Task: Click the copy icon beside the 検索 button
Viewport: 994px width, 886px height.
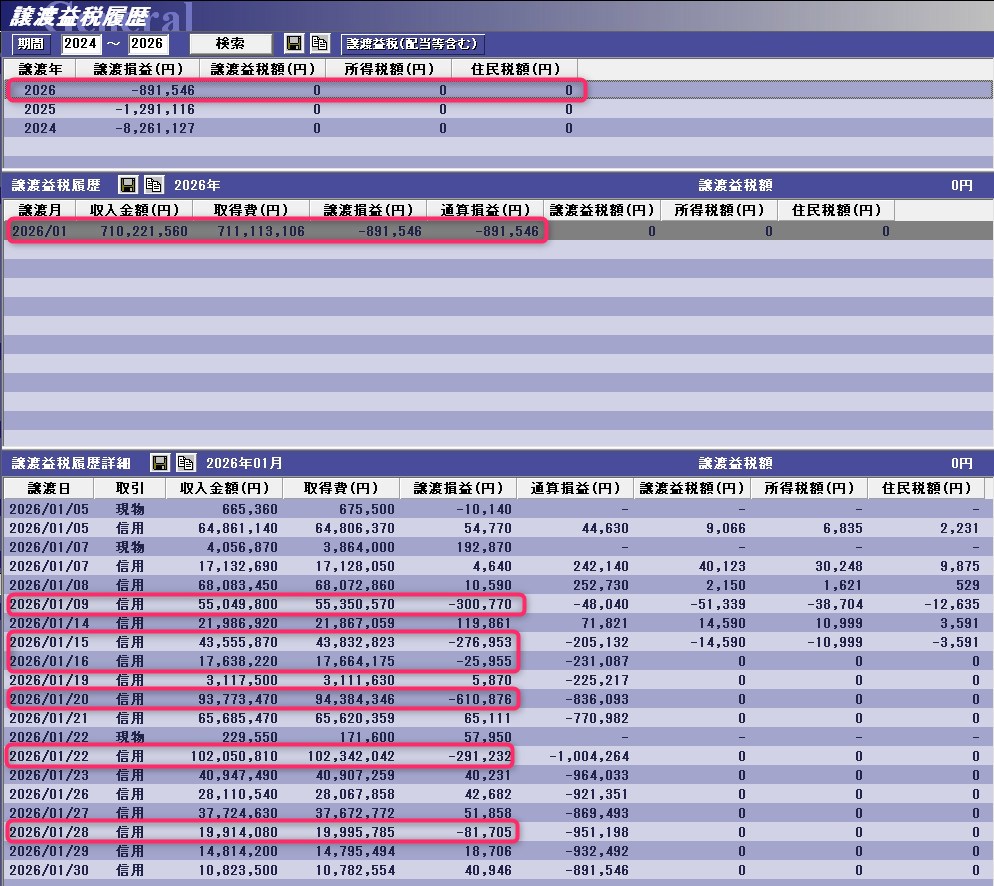Action: 319,44
